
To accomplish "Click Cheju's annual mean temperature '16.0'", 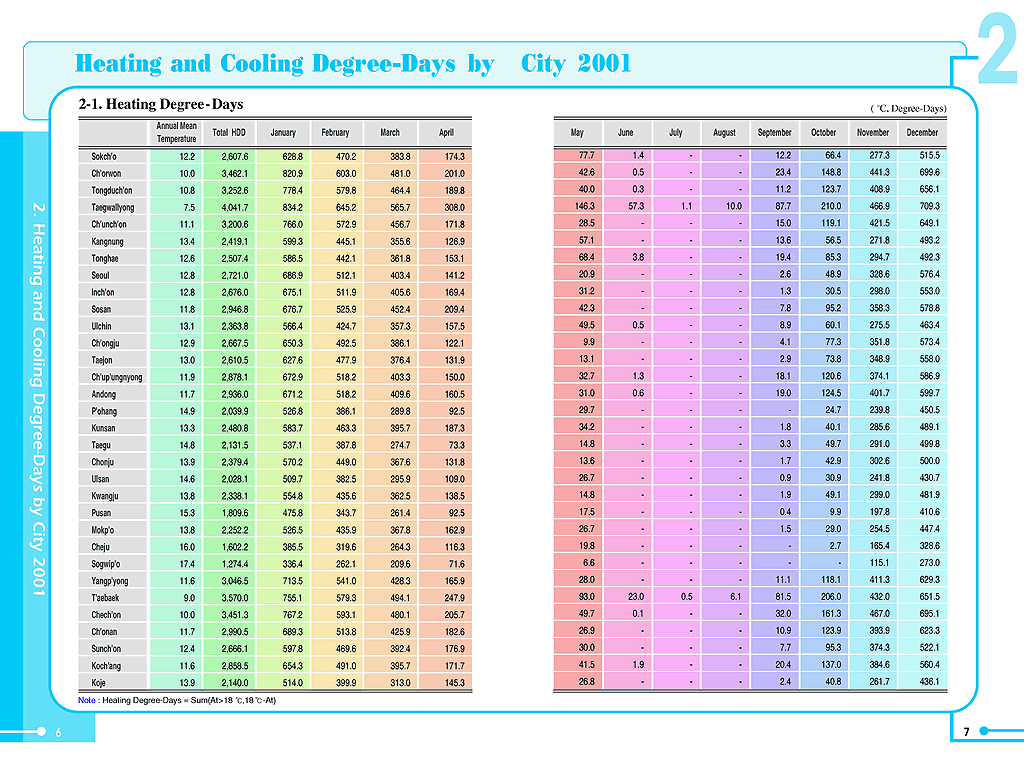I will [x=187, y=547].
